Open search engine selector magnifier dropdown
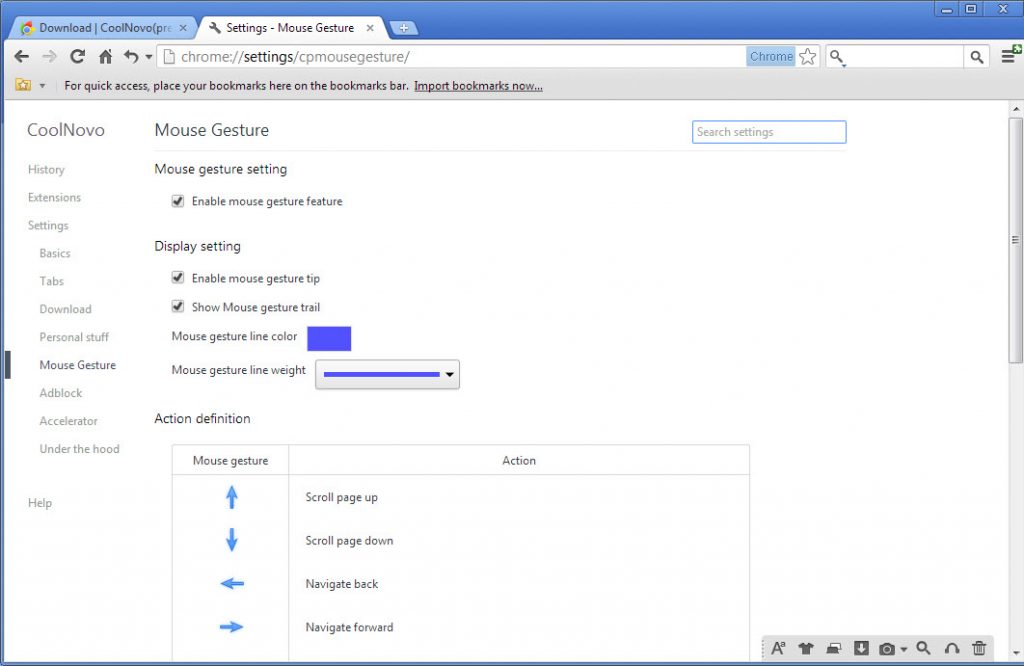The width and height of the screenshot is (1024, 666). pyautogui.click(x=837, y=57)
